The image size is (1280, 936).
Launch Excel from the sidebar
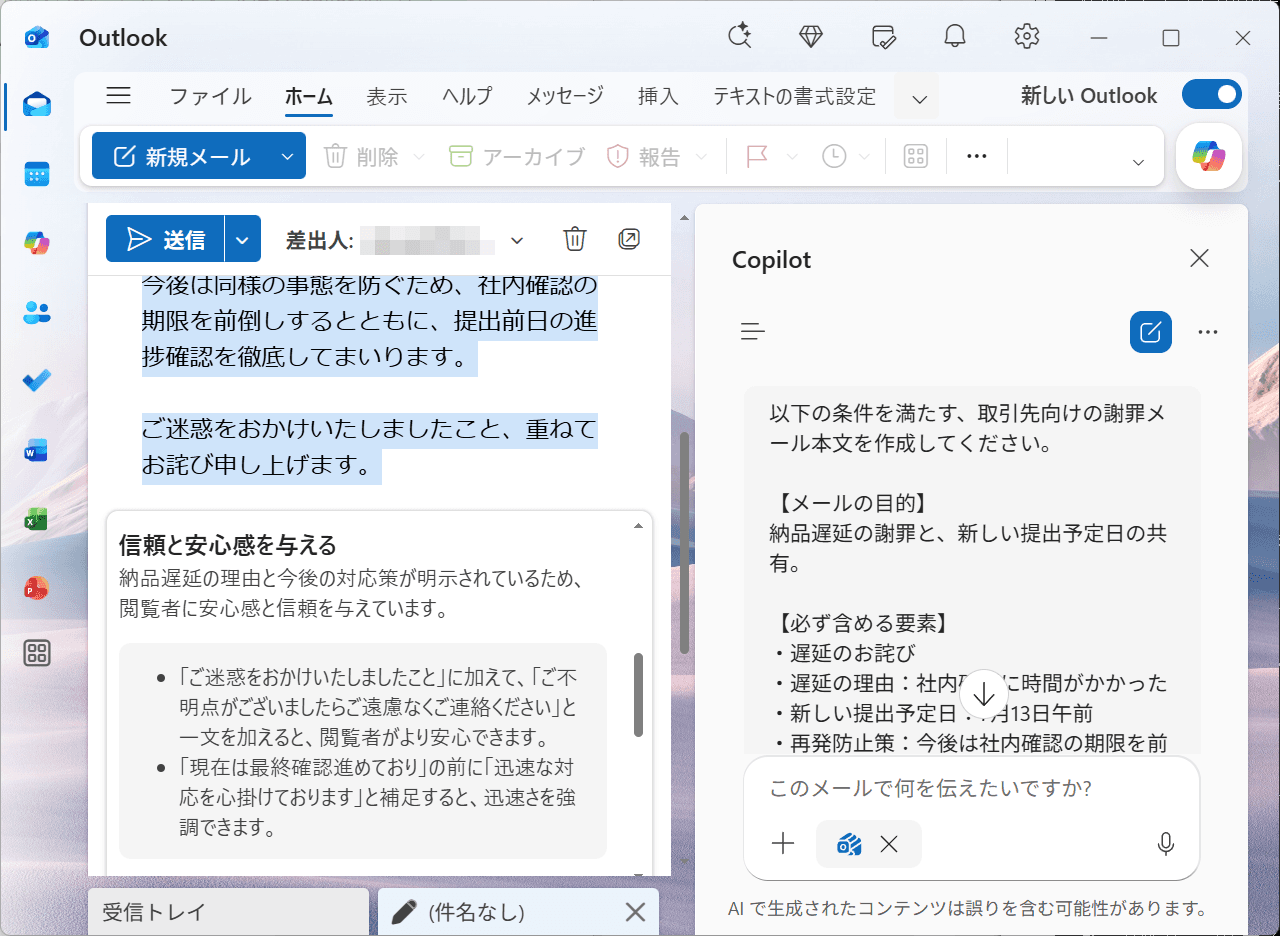pos(37,520)
